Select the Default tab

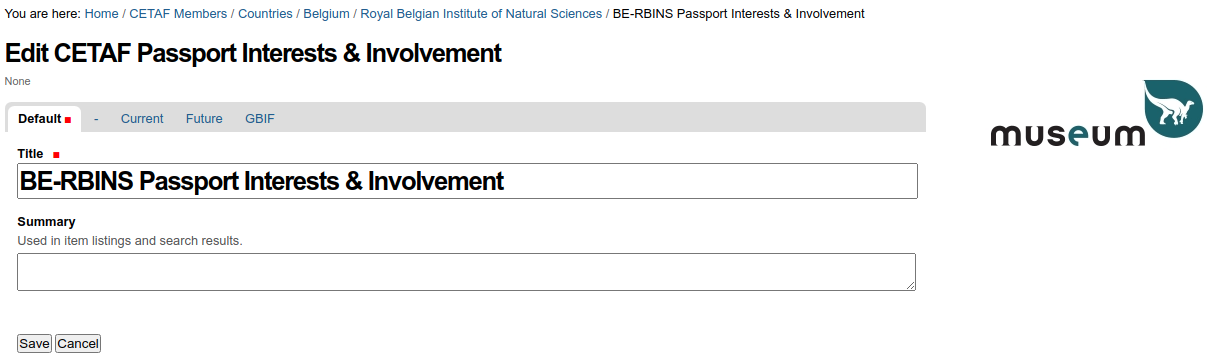(x=44, y=119)
